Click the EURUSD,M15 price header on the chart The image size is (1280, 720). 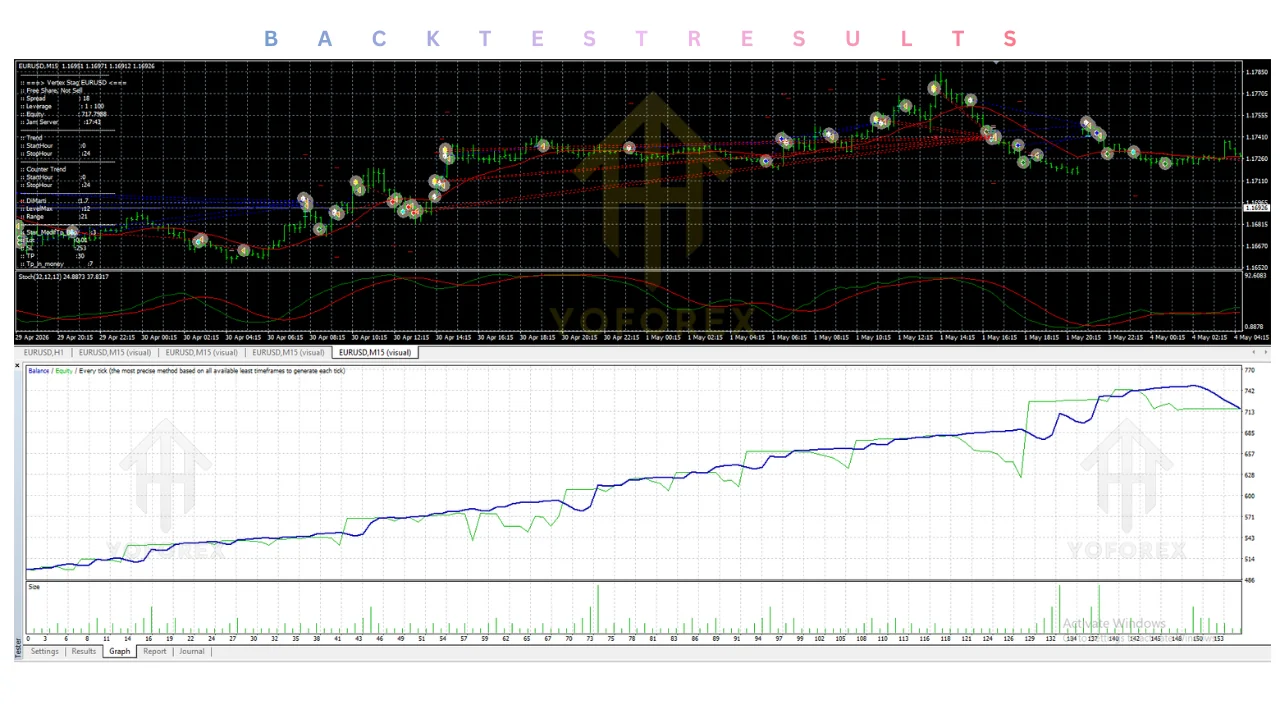(x=86, y=66)
